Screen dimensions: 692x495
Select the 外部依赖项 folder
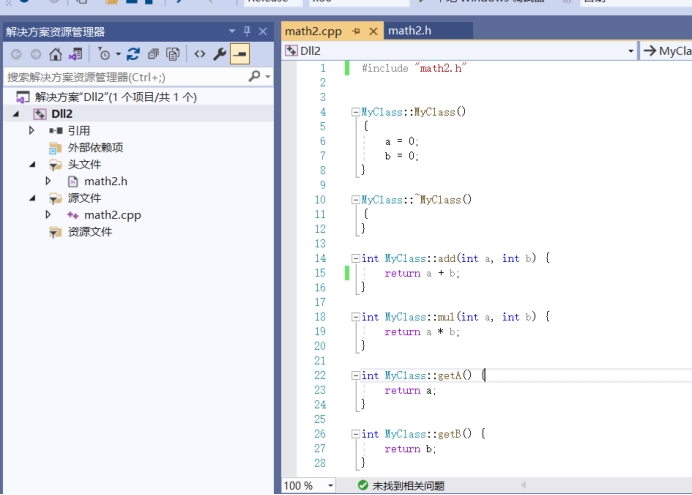click(x=95, y=147)
